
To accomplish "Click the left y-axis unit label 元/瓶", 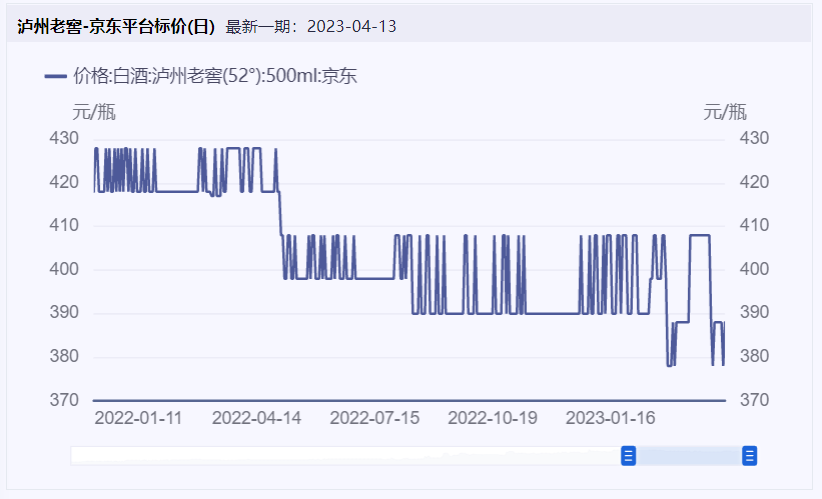I will [x=94, y=112].
